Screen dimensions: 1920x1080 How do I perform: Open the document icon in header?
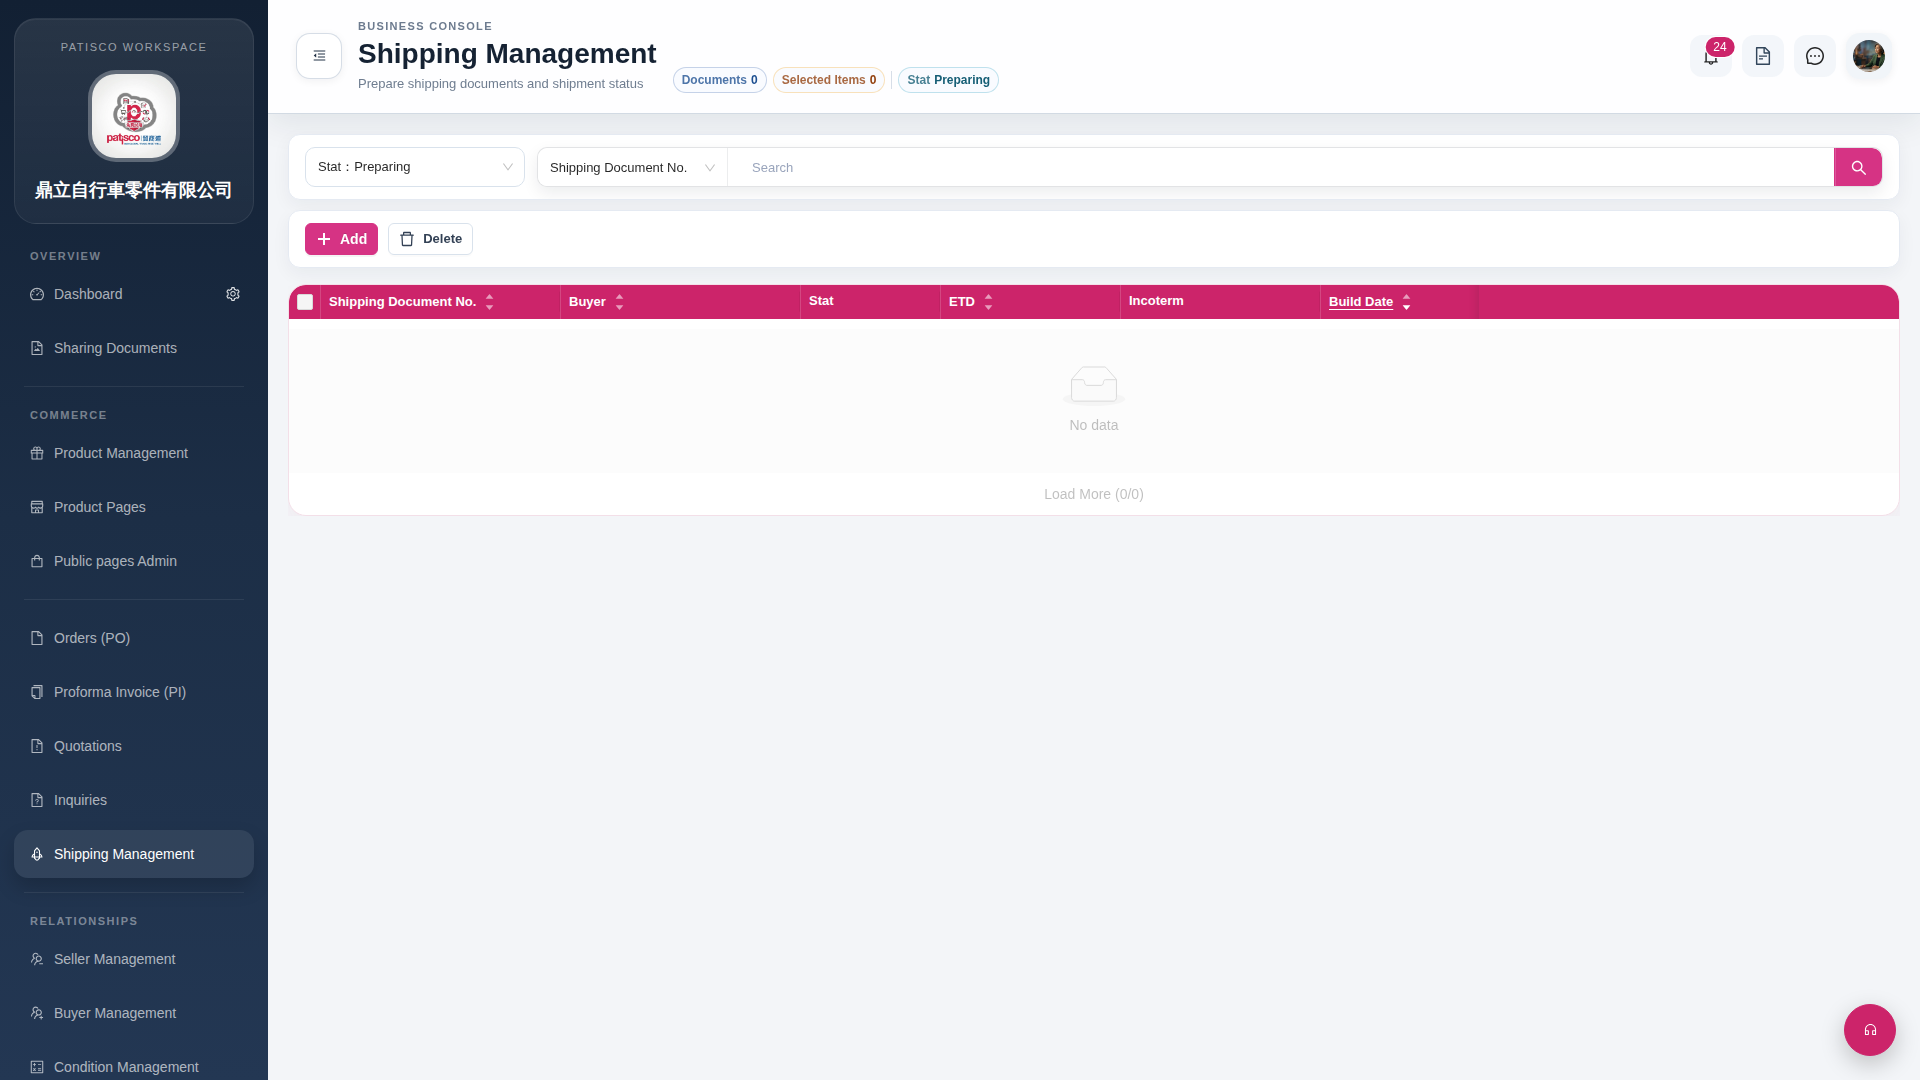point(1763,56)
